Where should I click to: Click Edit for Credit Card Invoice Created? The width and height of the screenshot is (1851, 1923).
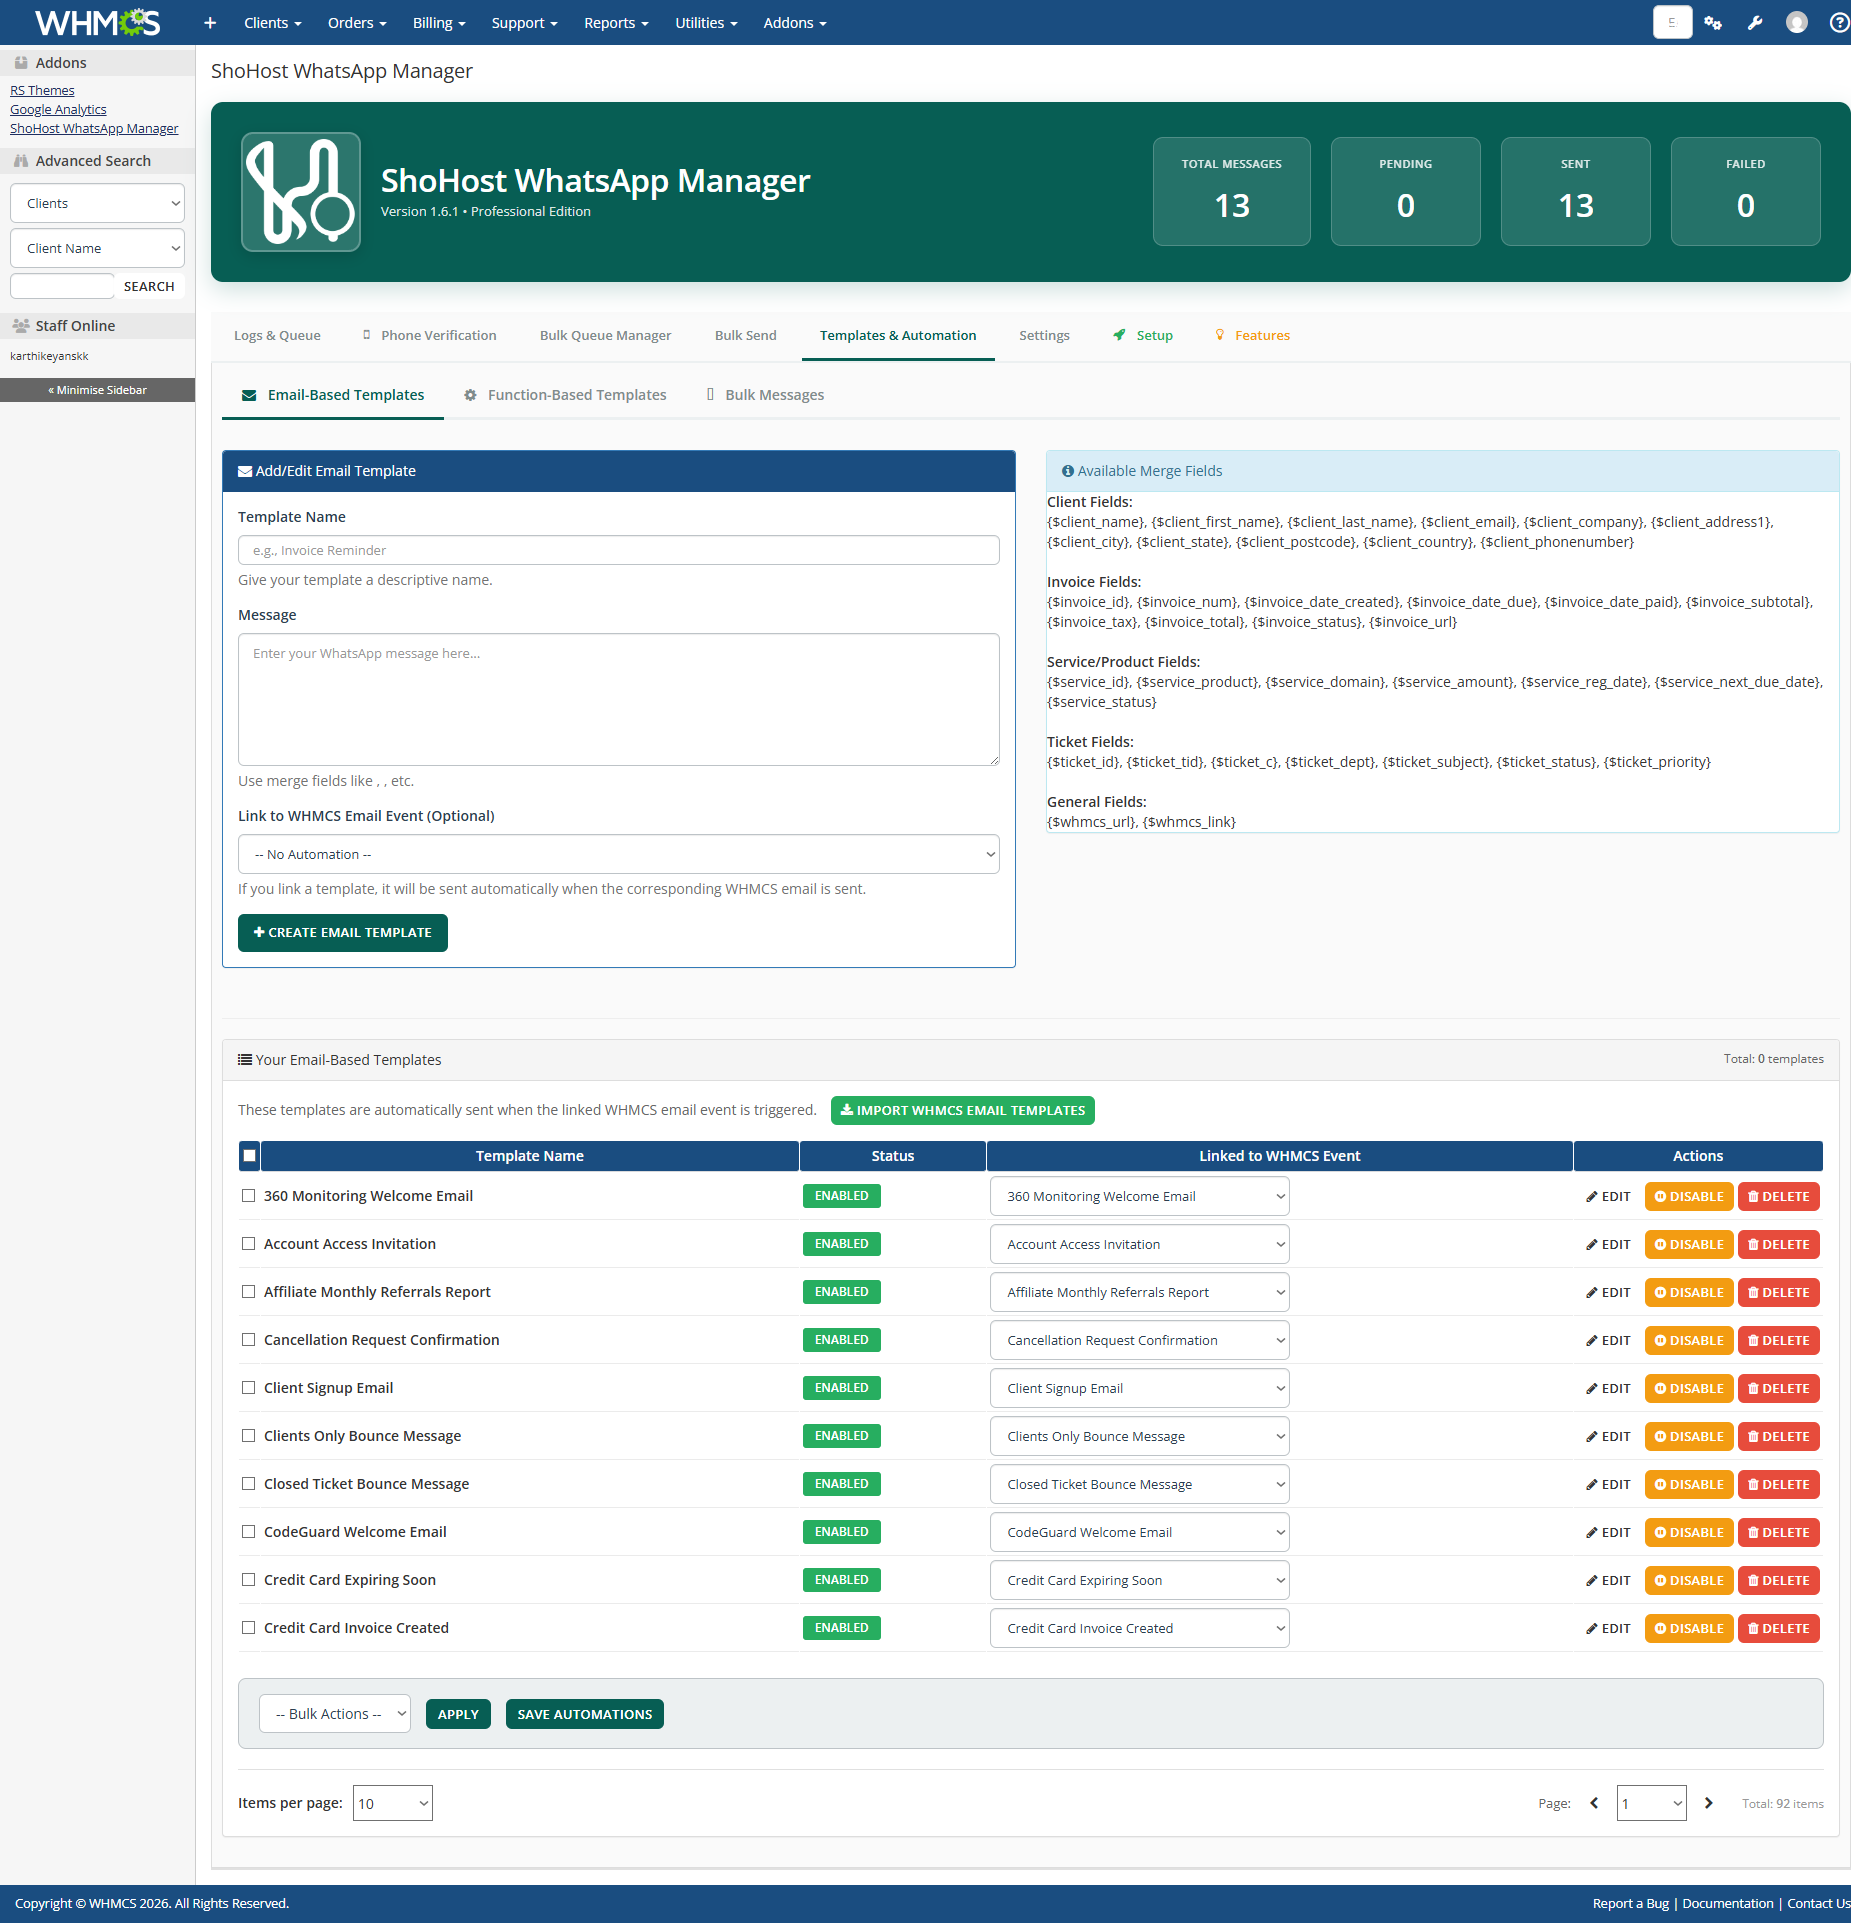[1608, 1628]
